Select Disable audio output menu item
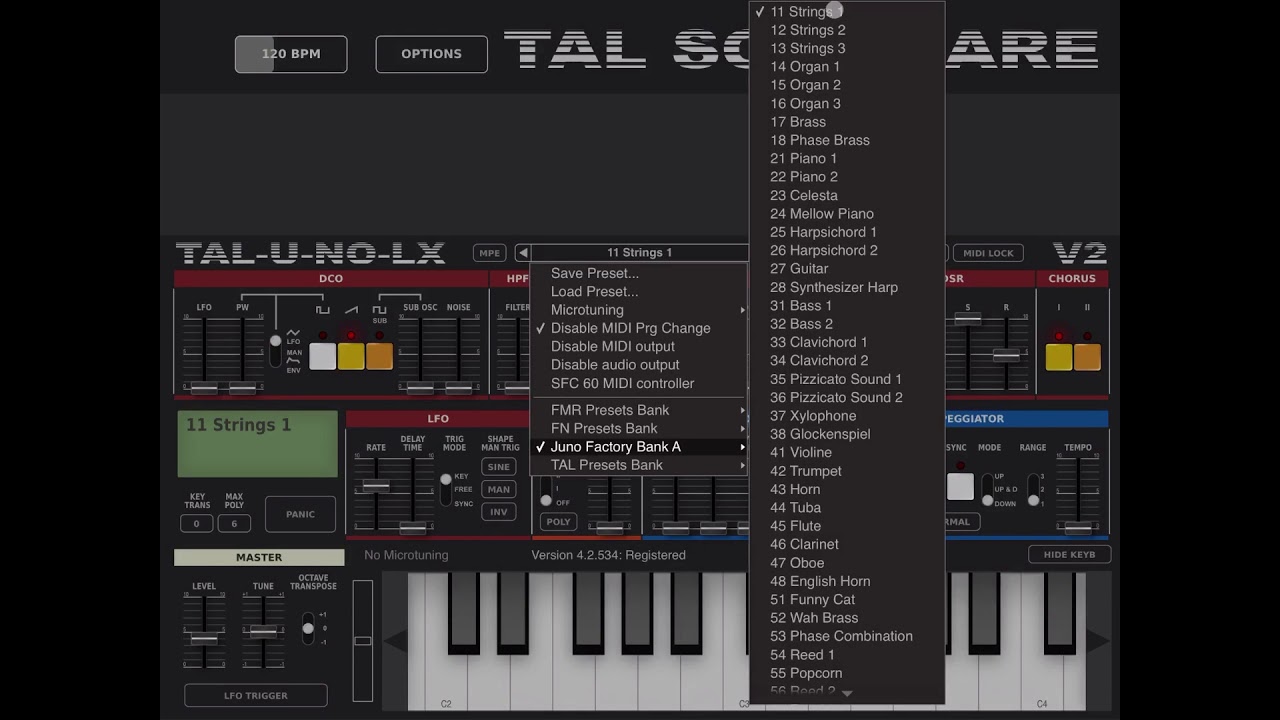The image size is (1280, 720). (x=638, y=365)
